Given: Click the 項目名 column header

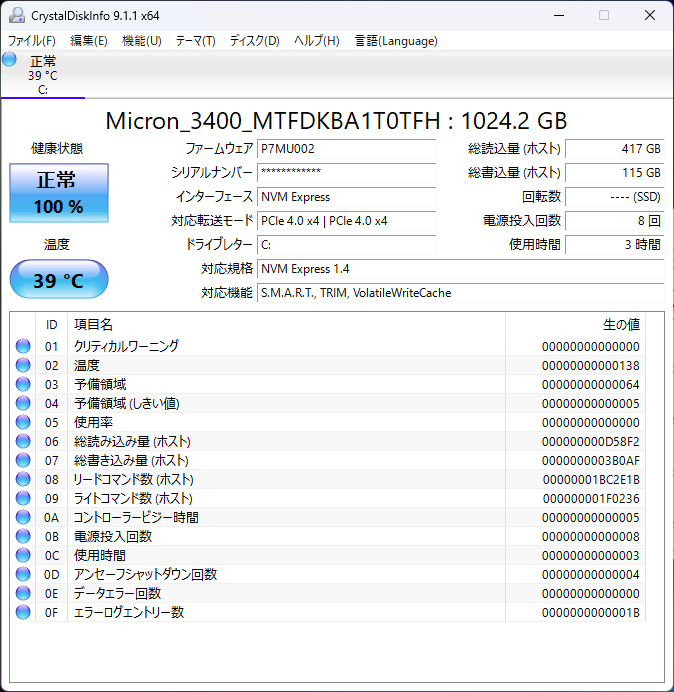Looking at the screenshot, I should pyautogui.click(x=93, y=324).
